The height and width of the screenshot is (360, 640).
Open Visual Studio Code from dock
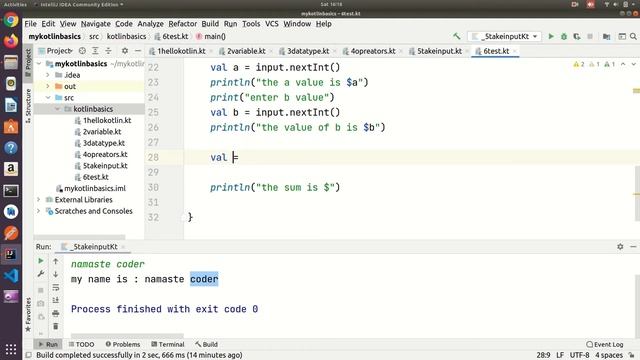(x=11, y=276)
